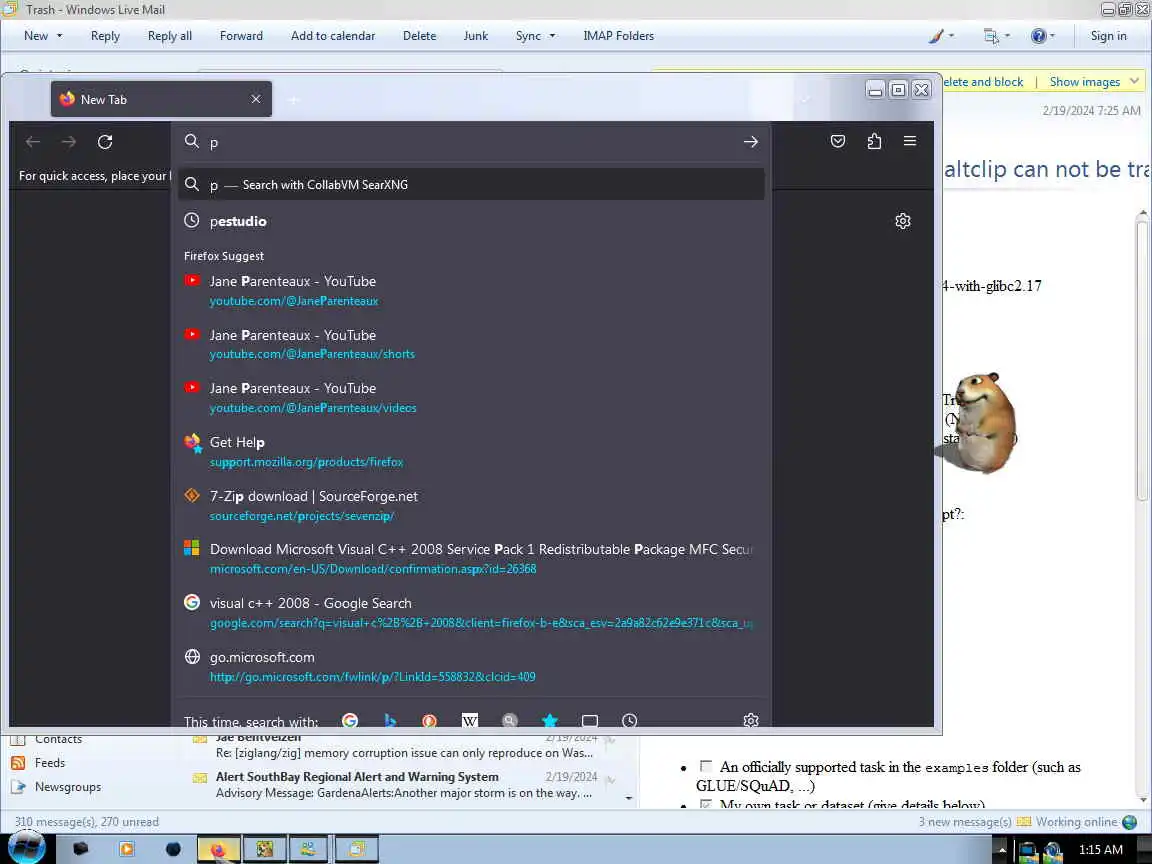Screen dimensions: 1152x864
Task: Open the Firefox Extensions puzzle icon
Action: [x=874, y=141]
